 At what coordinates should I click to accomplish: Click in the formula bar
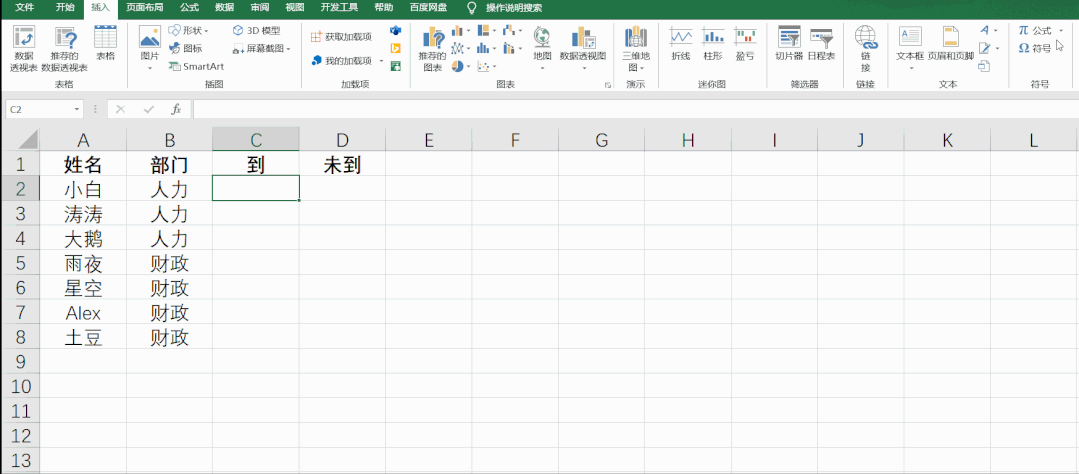(634, 109)
